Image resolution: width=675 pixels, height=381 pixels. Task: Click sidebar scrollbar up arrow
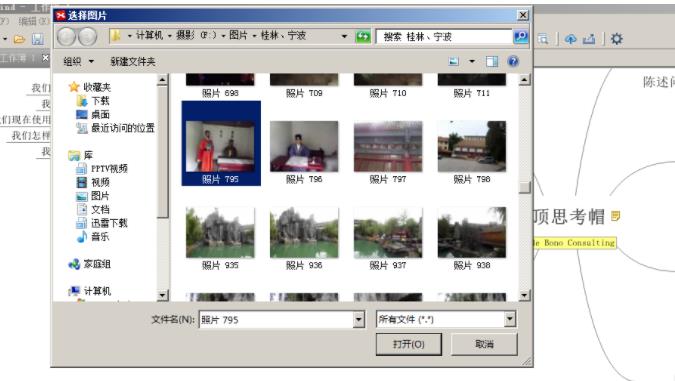click(x=162, y=80)
